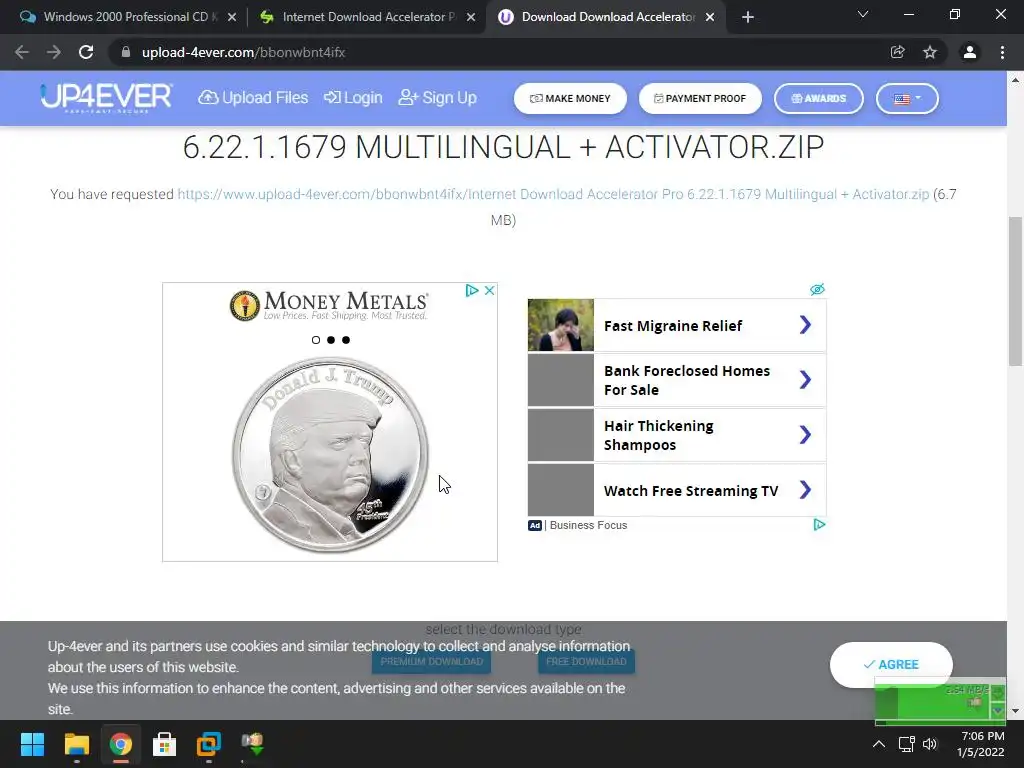Click chevron next to Bank Foreclosed Homes
This screenshot has width=1024, height=768.
point(805,380)
